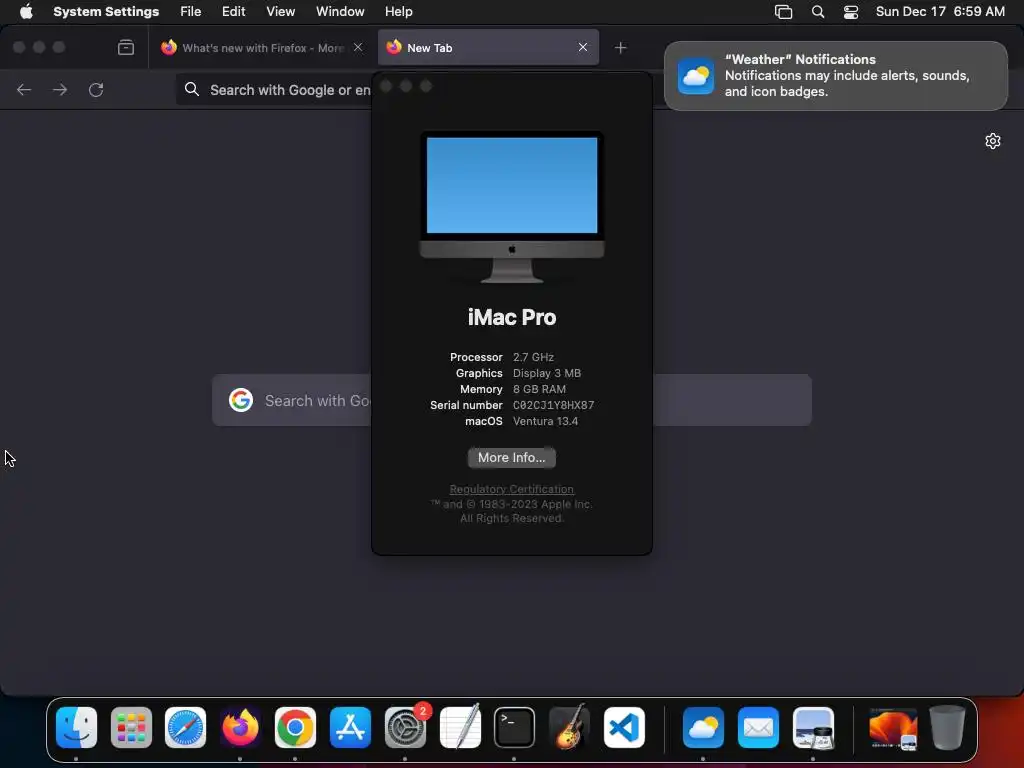This screenshot has height=768, width=1024.
Task: Open a new Firefox tab with plus button
Action: [620, 48]
